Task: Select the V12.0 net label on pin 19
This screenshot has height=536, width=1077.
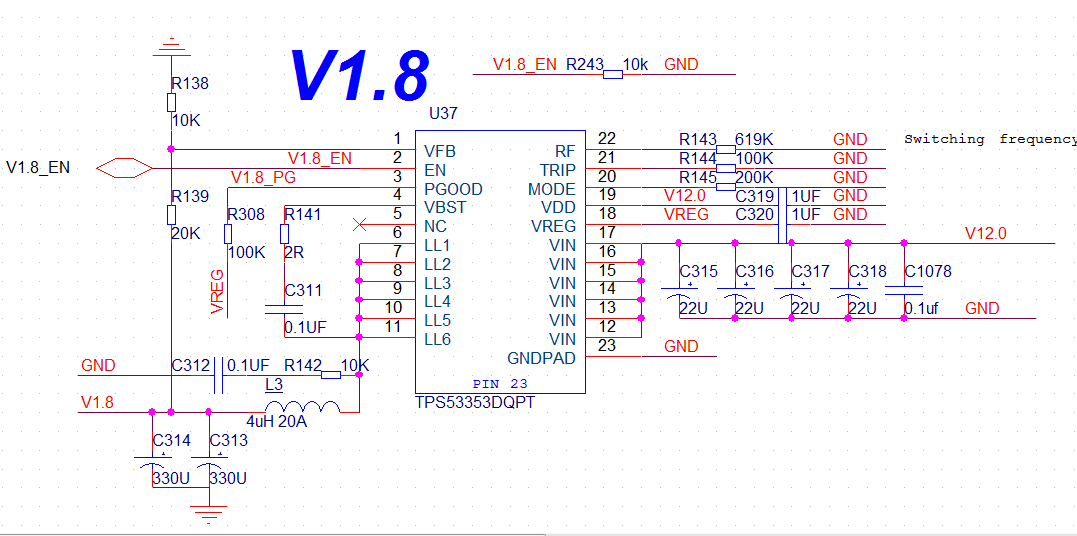Action: (685, 196)
